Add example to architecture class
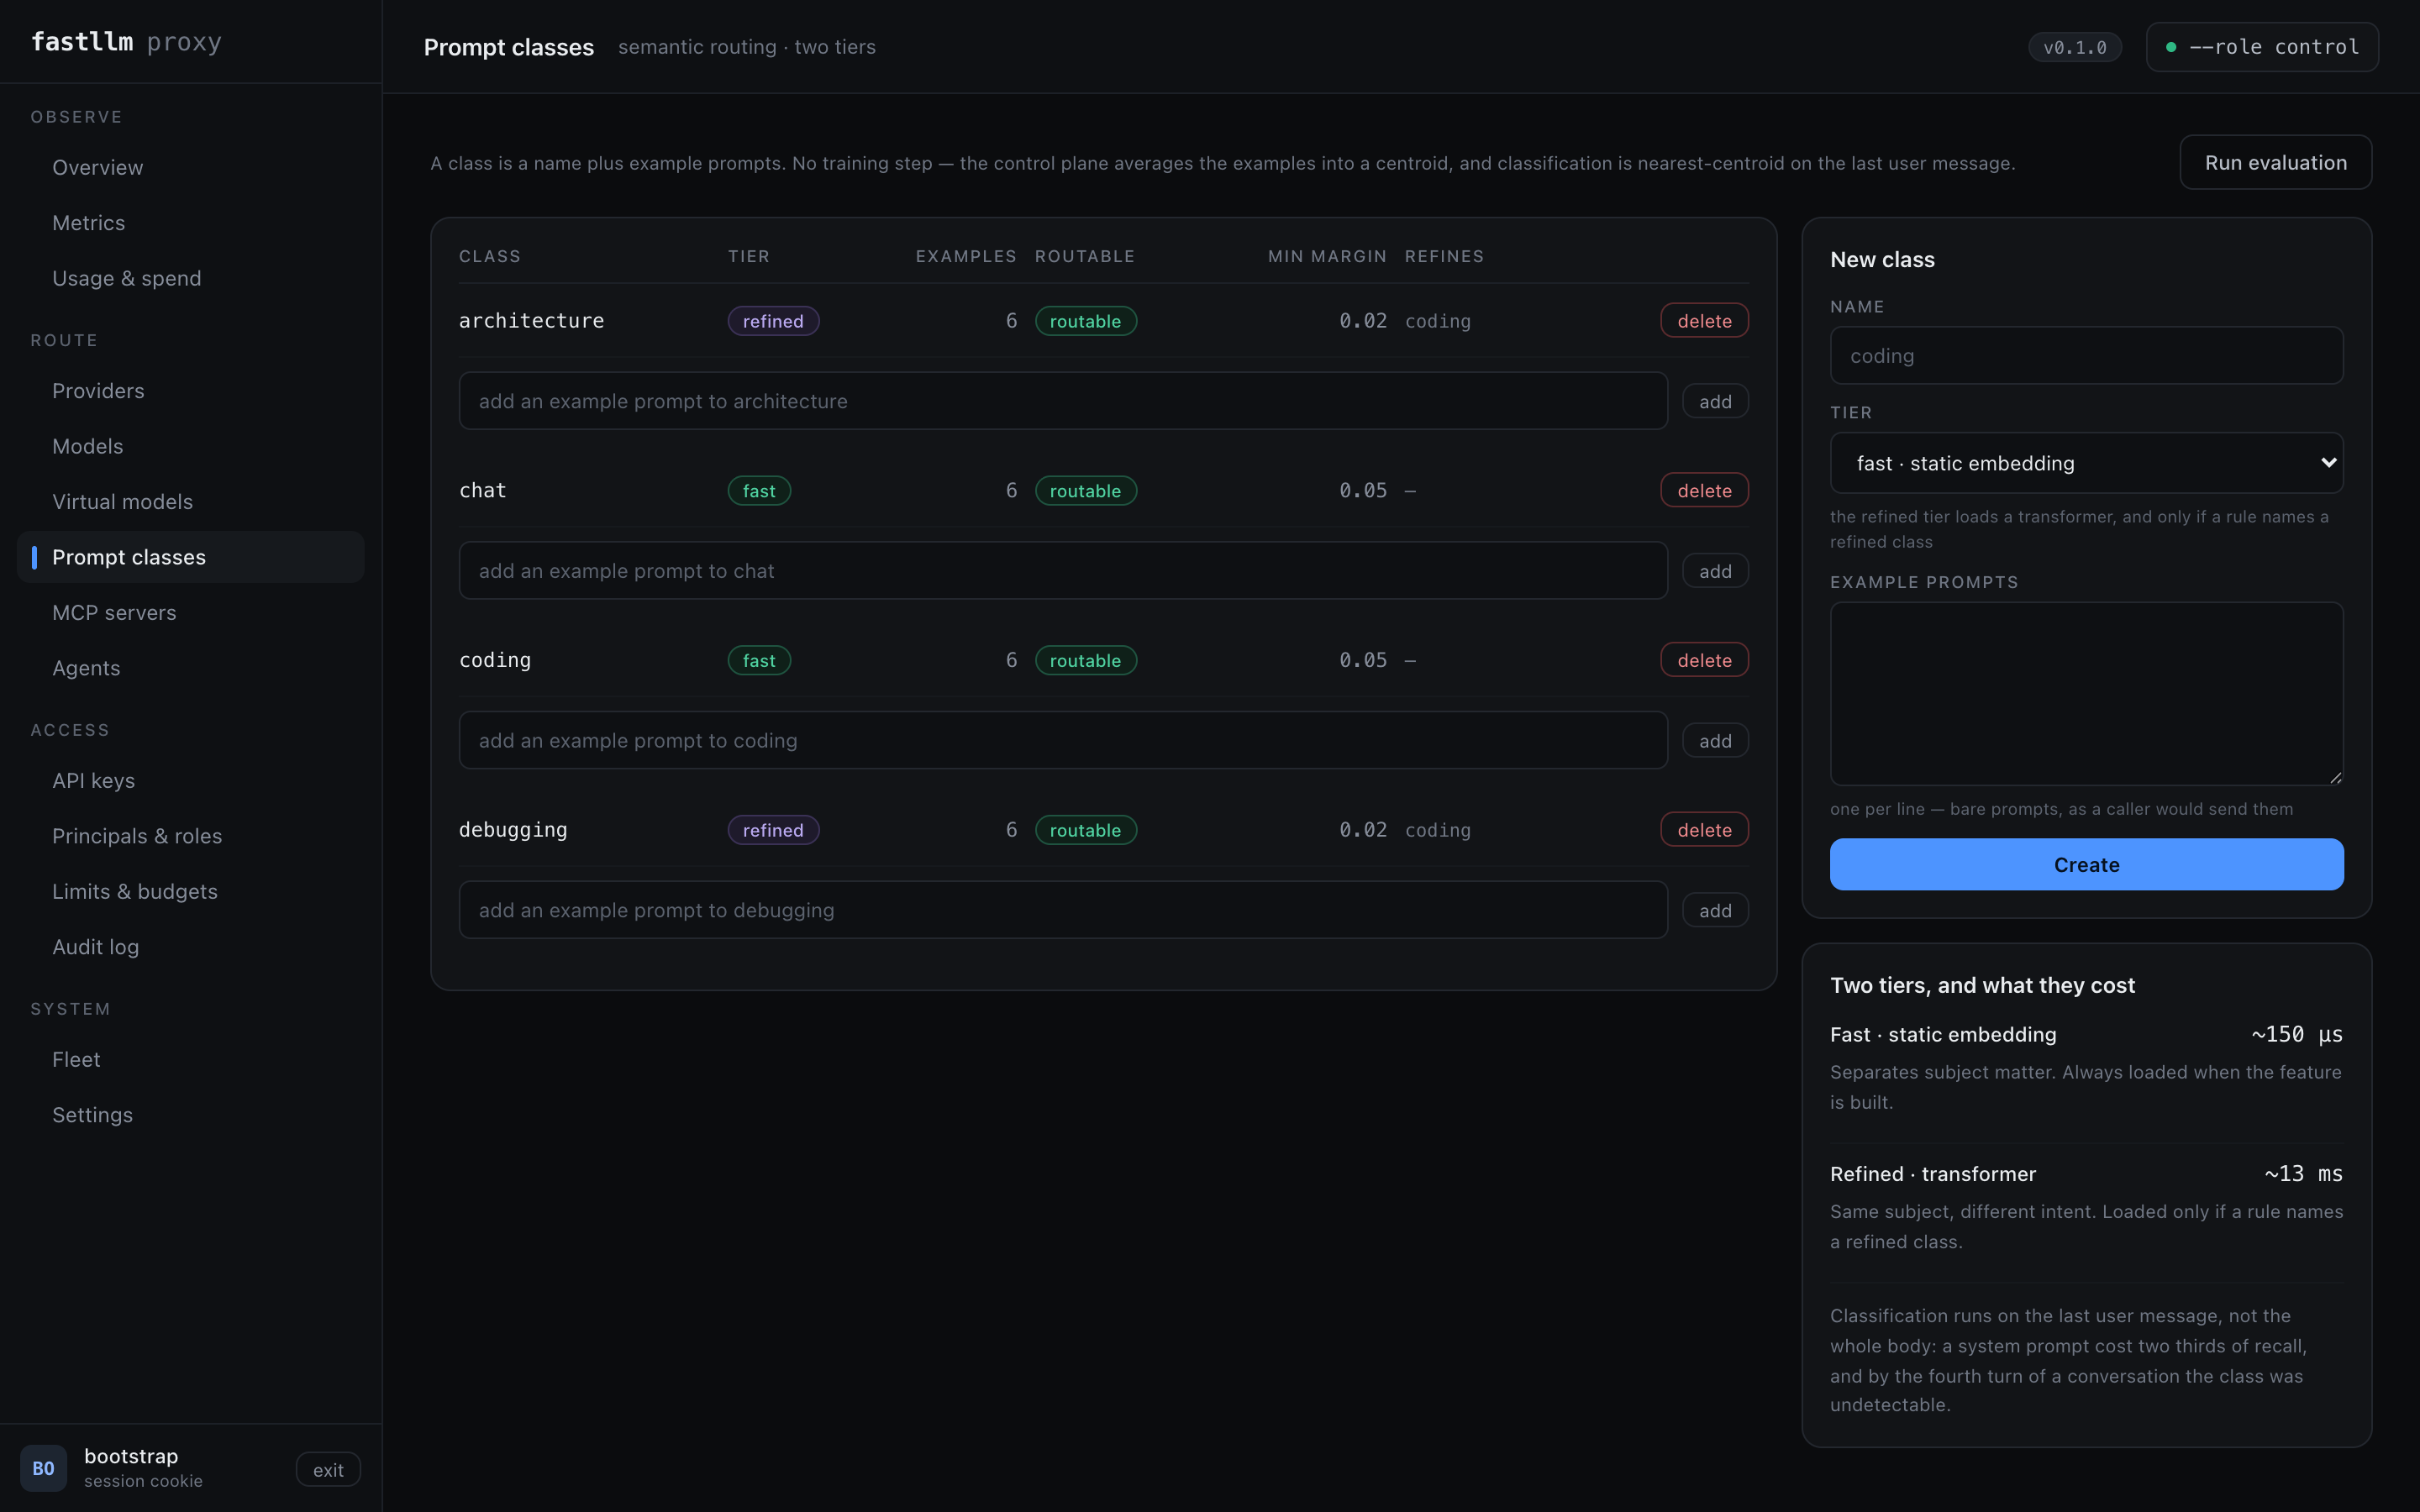 click(1715, 401)
